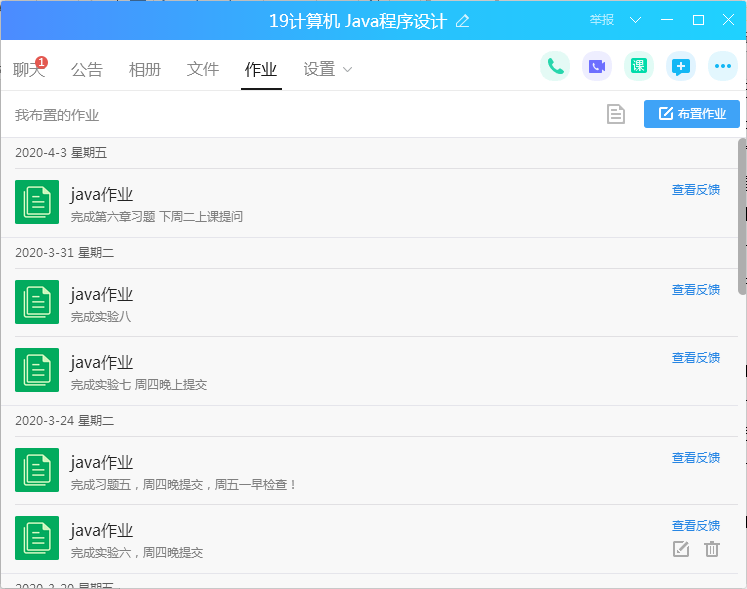This screenshot has width=747, height=589.
Task: Switch to the 聊天 tab
Action: (28, 69)
